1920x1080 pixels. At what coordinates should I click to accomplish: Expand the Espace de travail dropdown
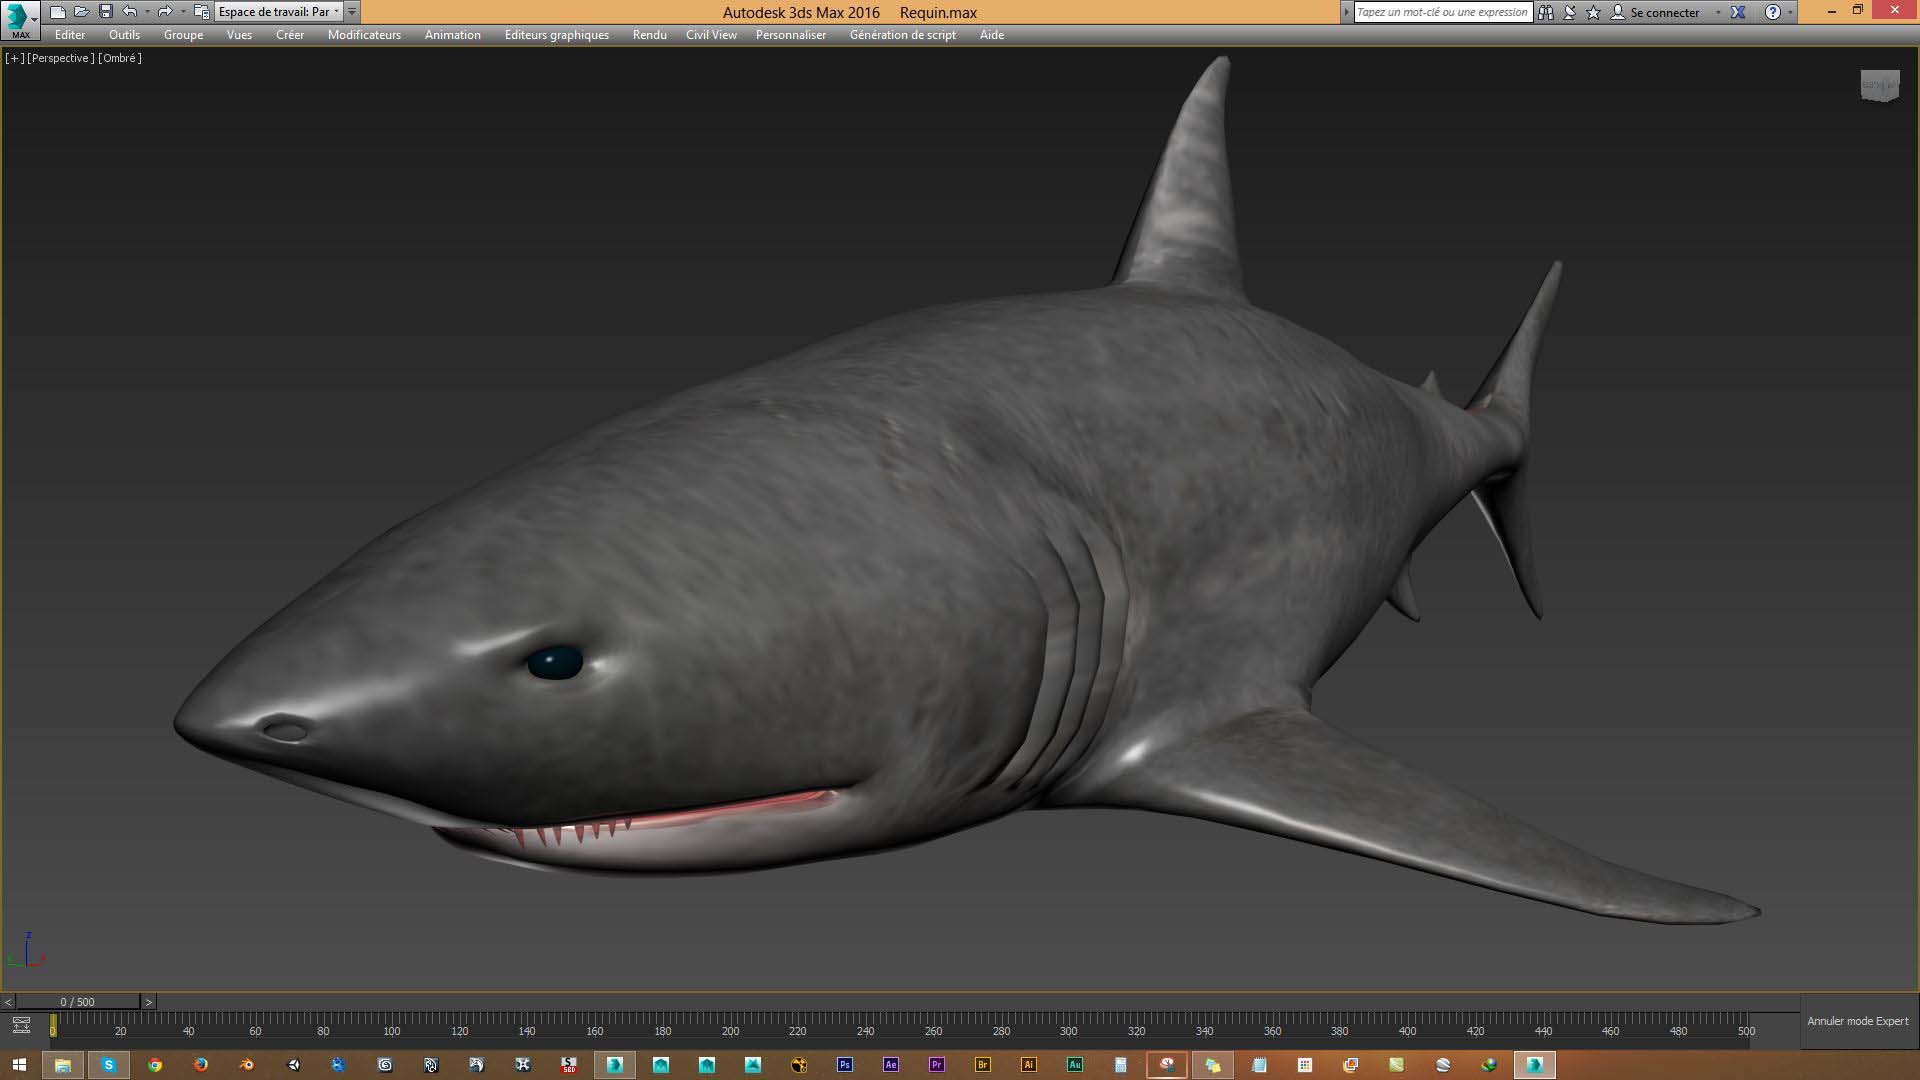coord(336,12)
